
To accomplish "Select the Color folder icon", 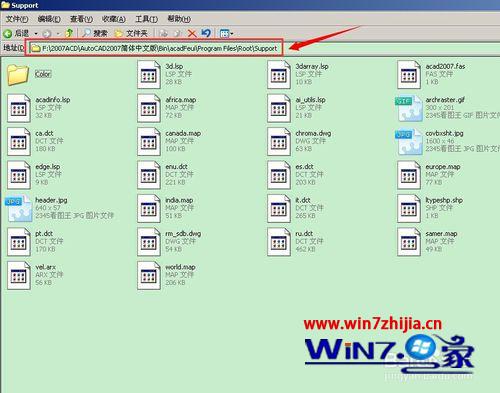I will point(18,75).
